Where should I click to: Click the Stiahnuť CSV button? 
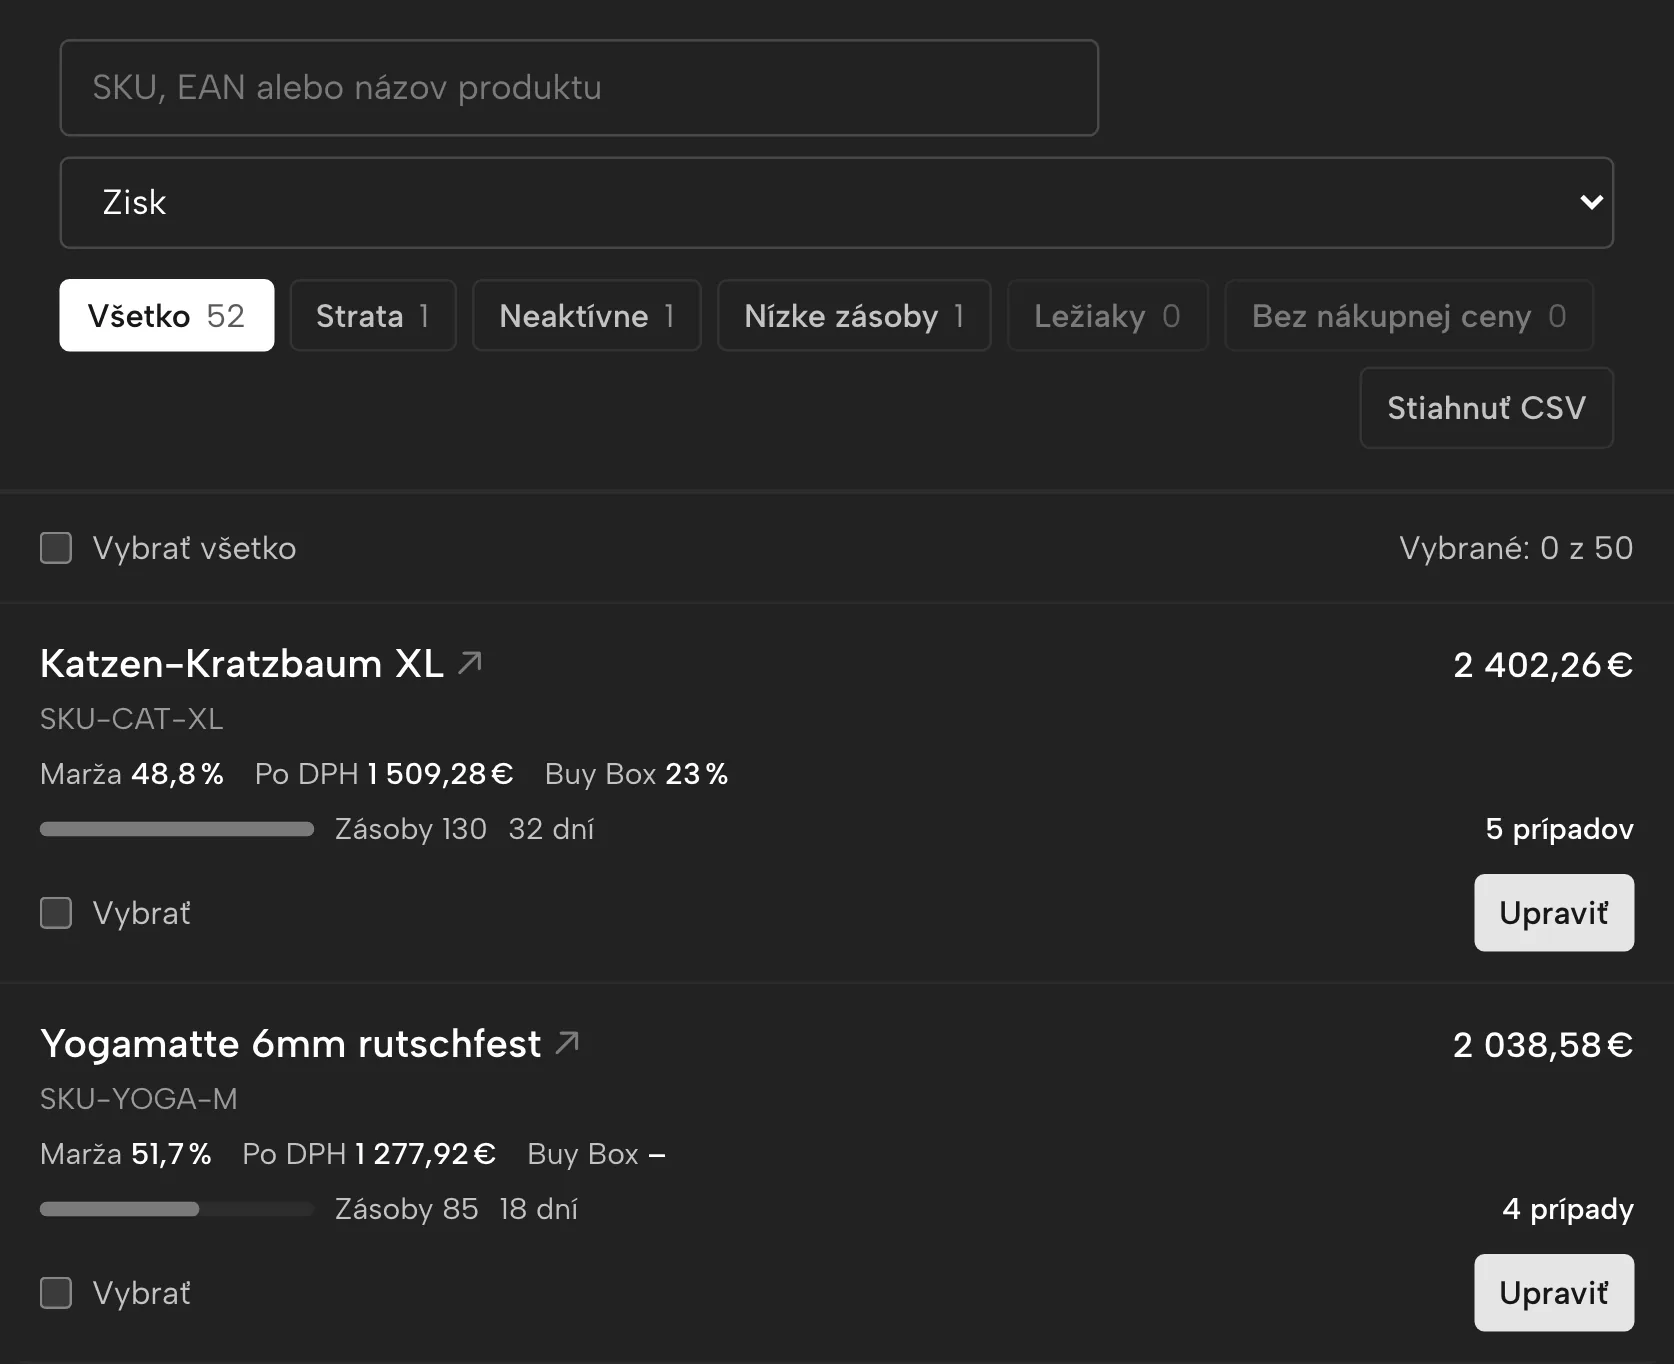[1487, 408]
